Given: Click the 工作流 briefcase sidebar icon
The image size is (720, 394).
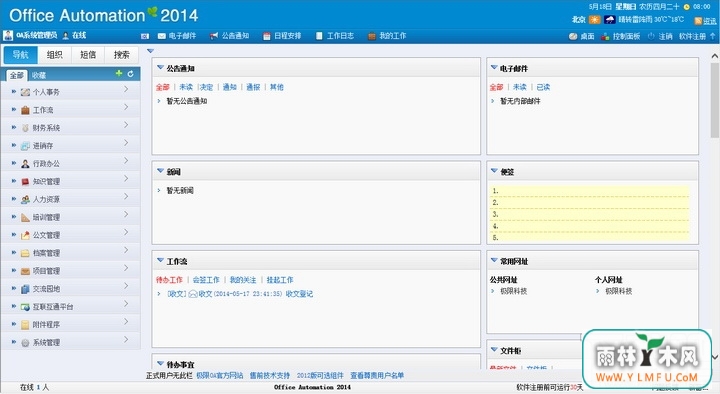Looking at the screenshot, I should (25, 110).
